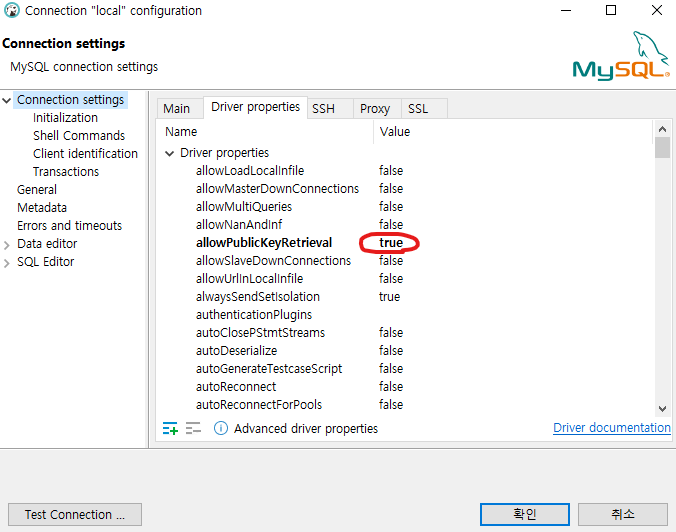Select the allowPublicKeyRetrieval property
This screenshot has height=532, width=676.
click(264, 243)
